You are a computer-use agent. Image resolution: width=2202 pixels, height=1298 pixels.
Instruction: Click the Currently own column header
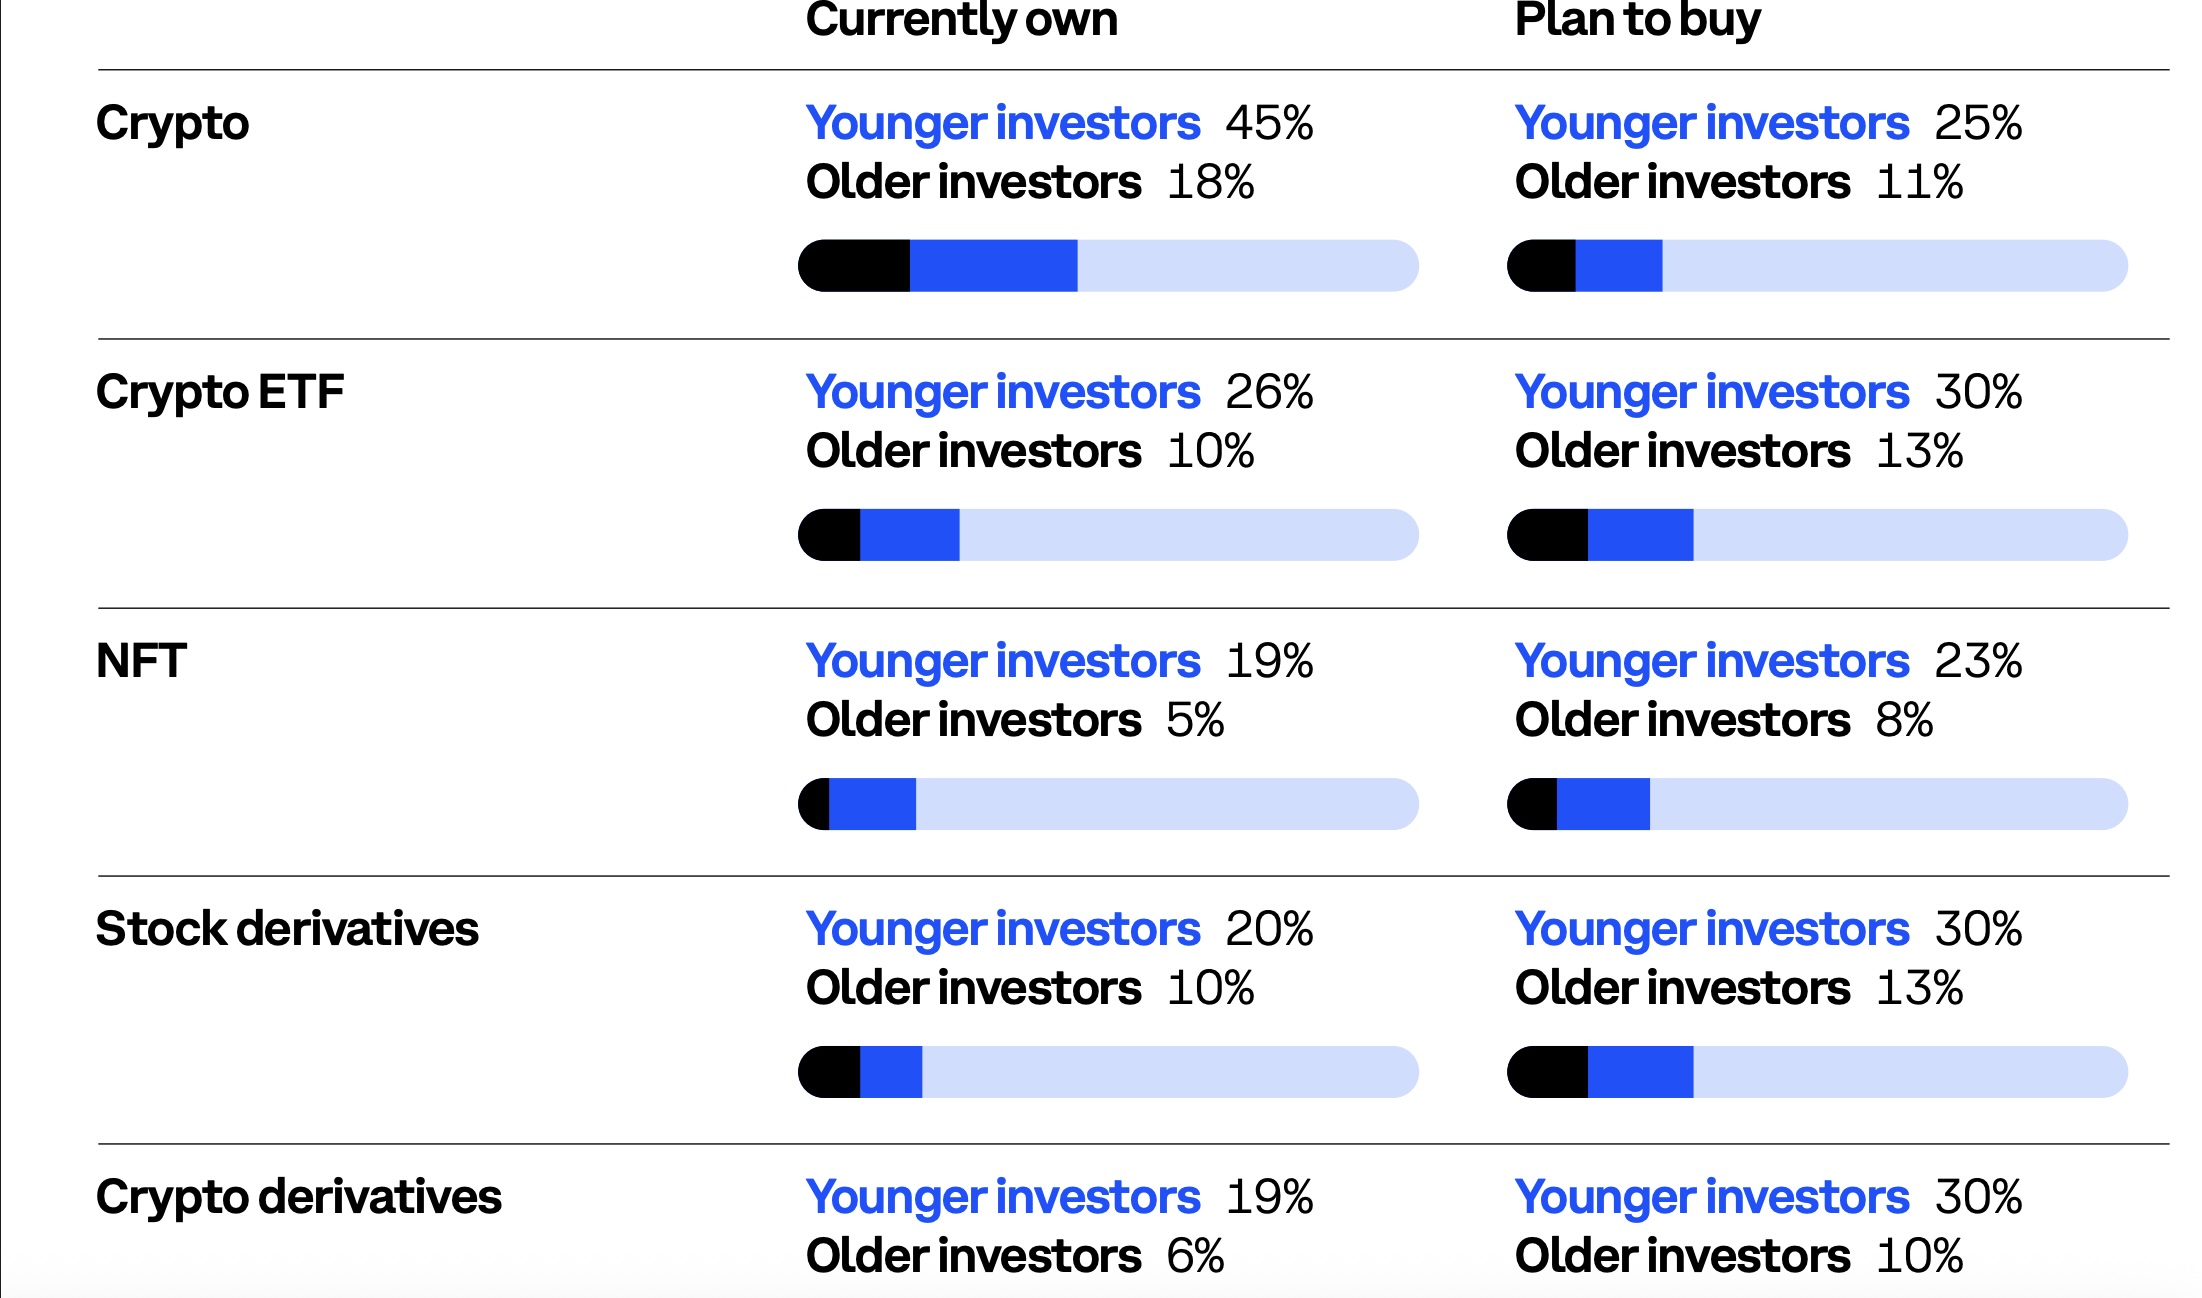coord(961,20)
